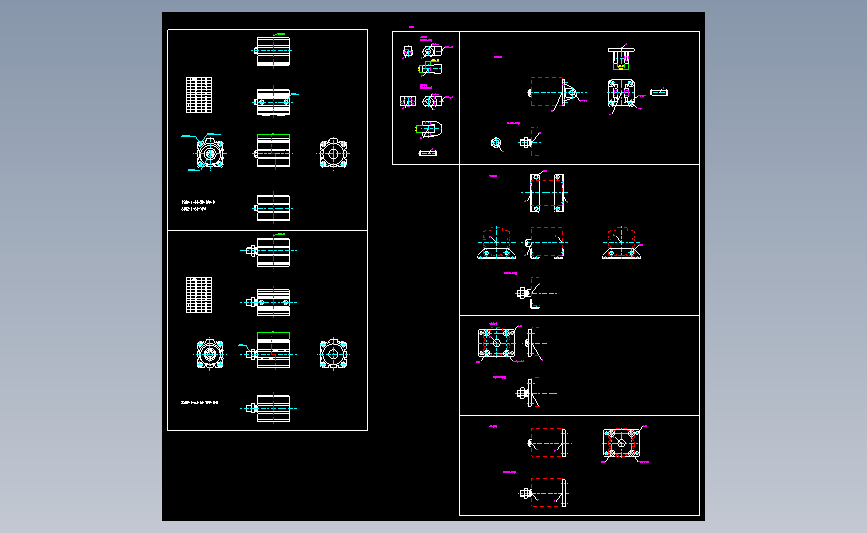The image size is (867, 533).
Task: Select the dimension table in the upper-left drawing frame
Action: tap(199, 95)
